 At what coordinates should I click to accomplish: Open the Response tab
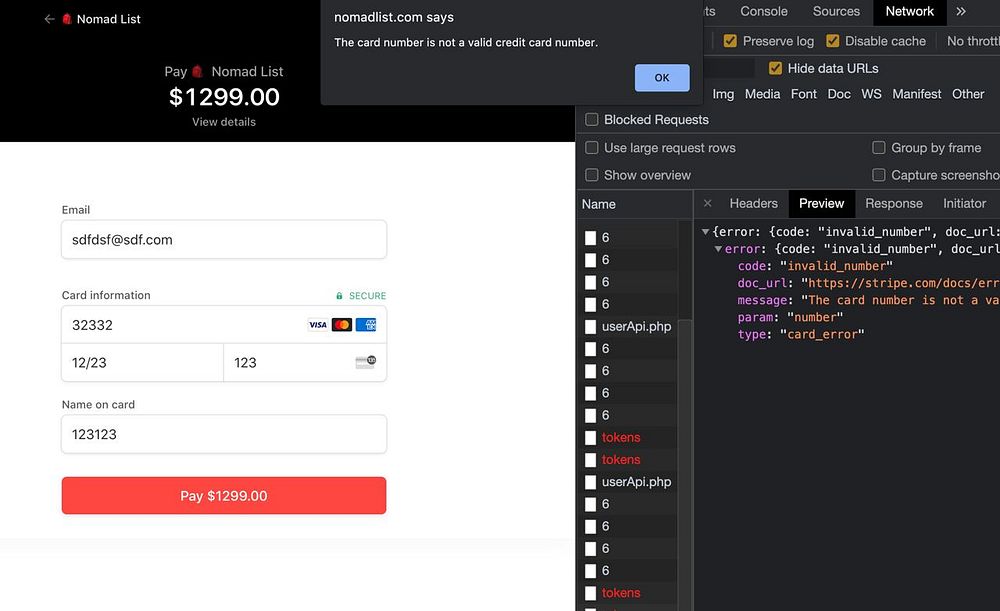pyautogui.click(x=893, y=203)
